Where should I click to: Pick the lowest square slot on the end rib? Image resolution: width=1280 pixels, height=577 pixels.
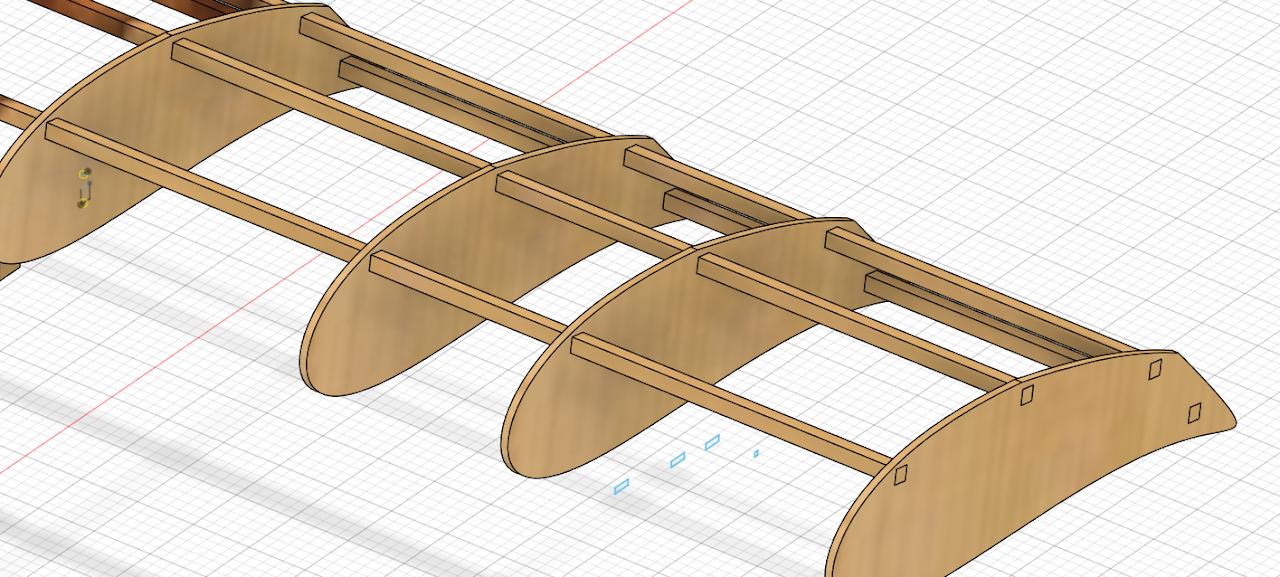[x=899, y=475]
